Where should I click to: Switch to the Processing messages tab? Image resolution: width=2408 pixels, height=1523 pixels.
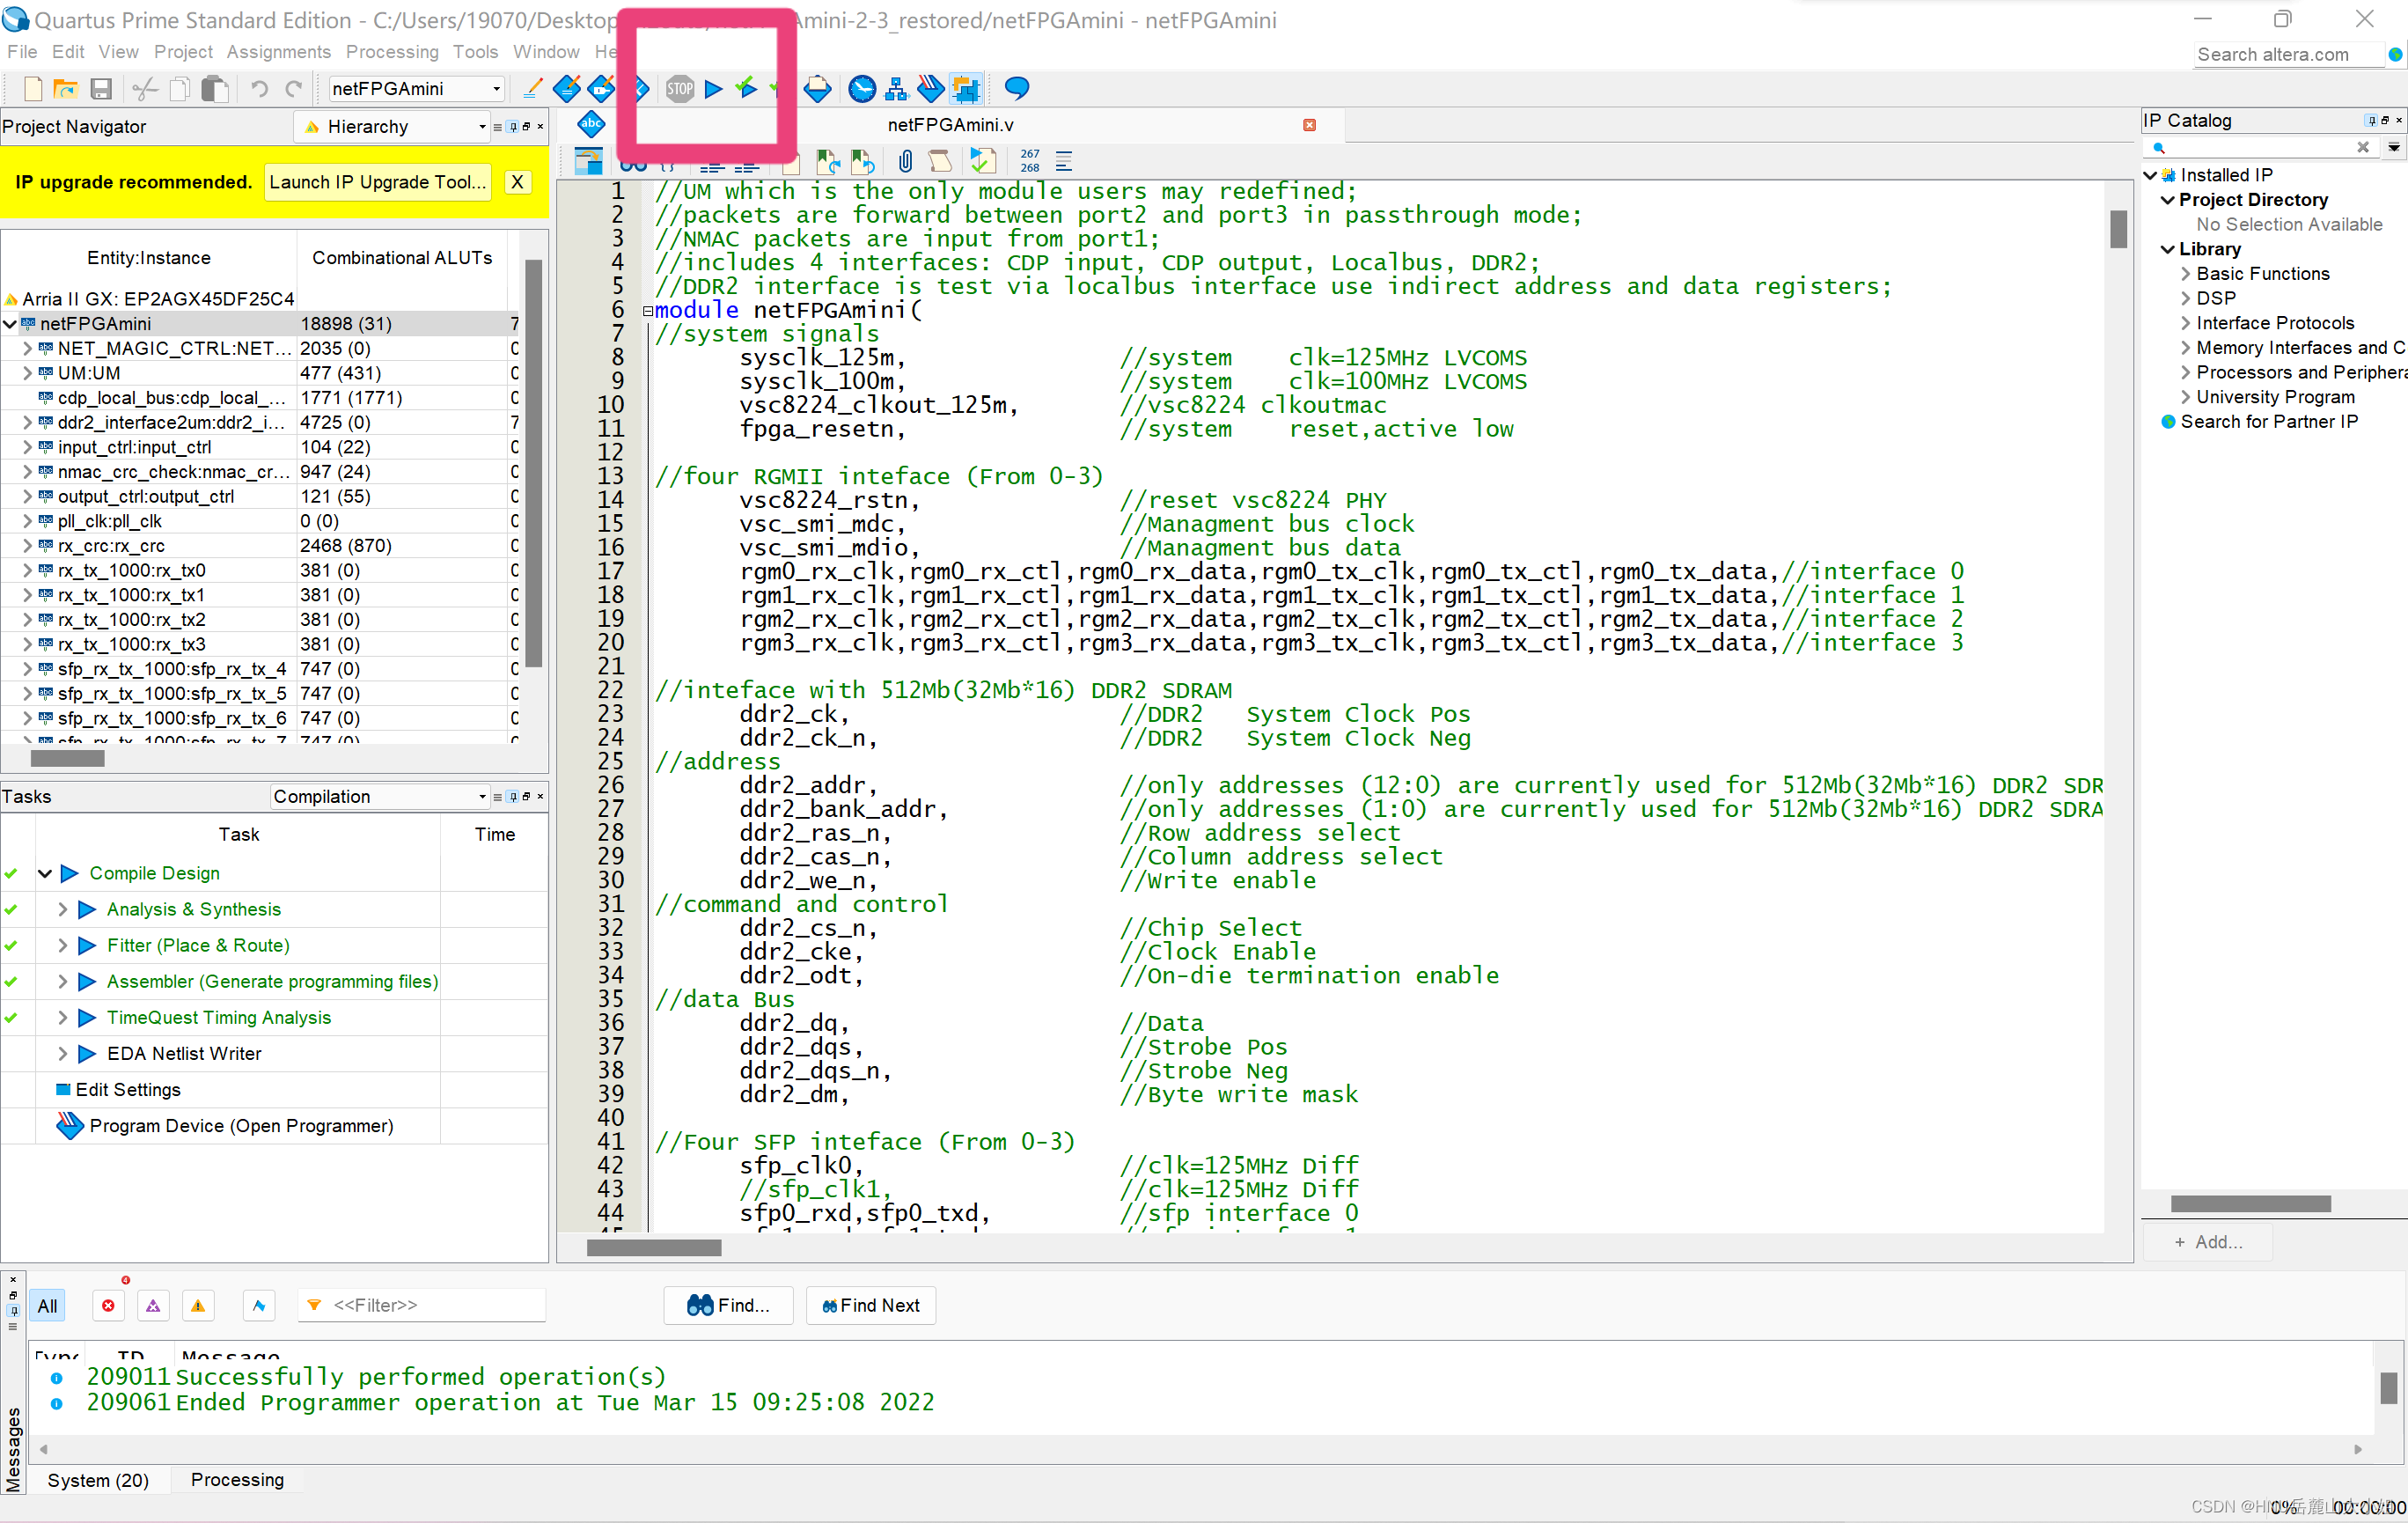[x=237, y=1479]
